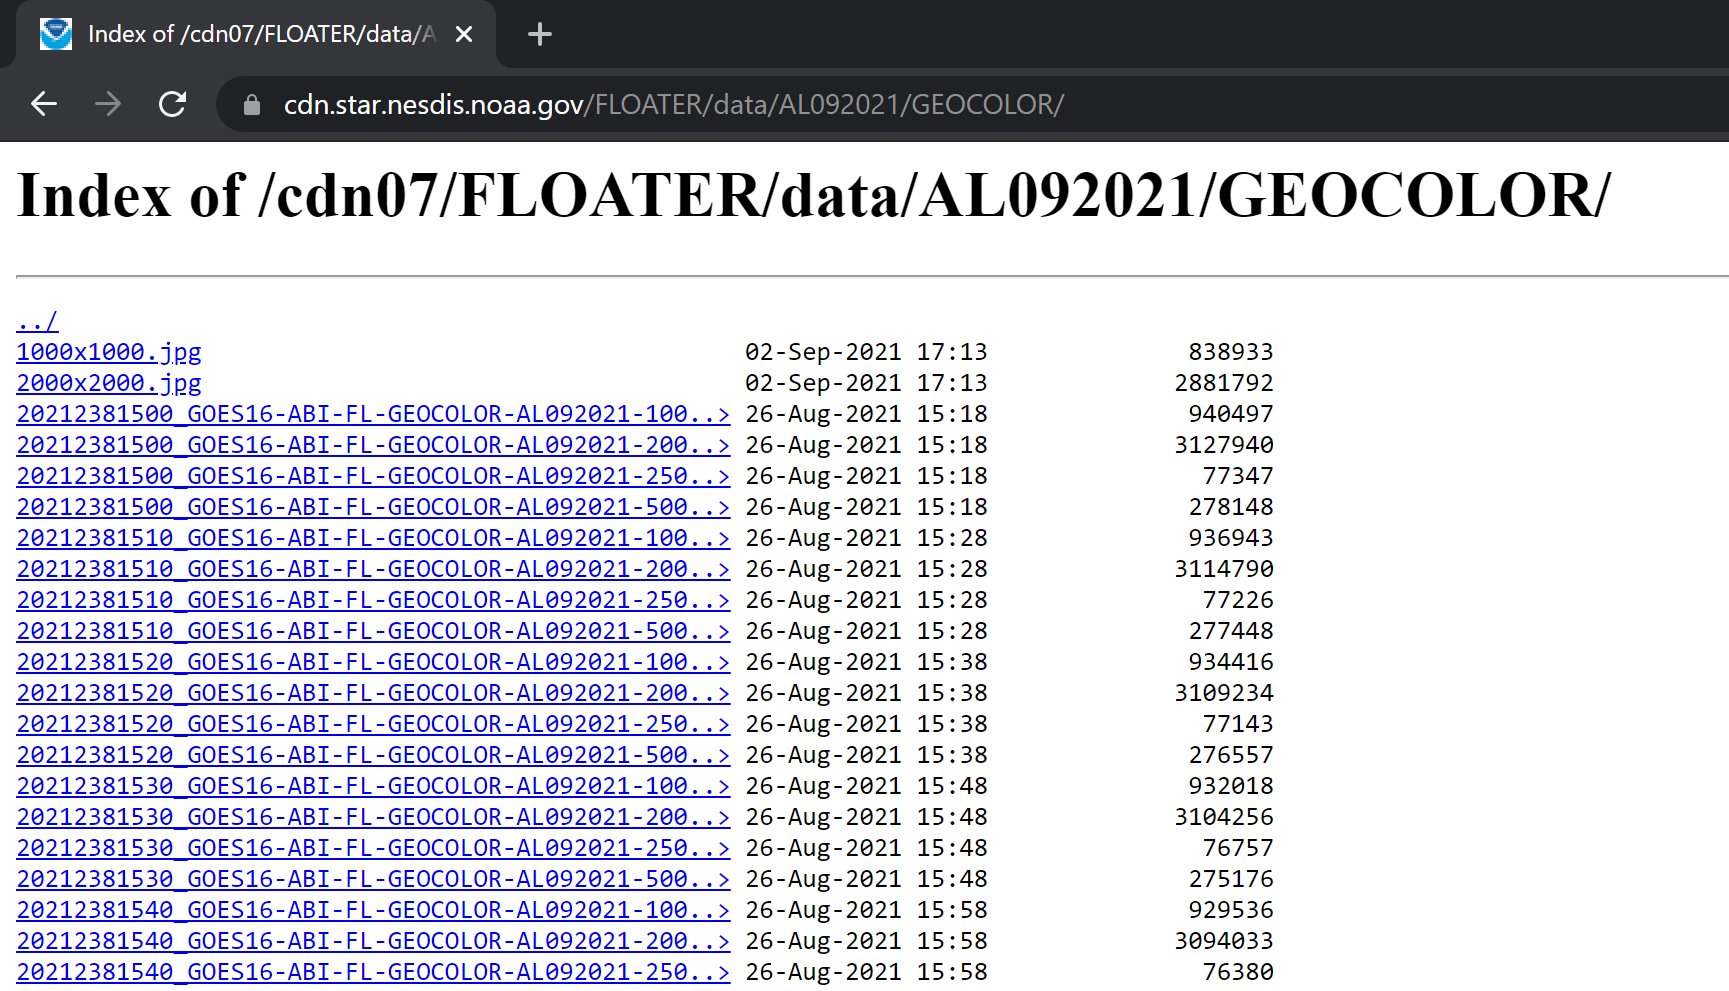Open the 2000x2000.jpg file link
1729x991 pixels.
click(109, 383)
